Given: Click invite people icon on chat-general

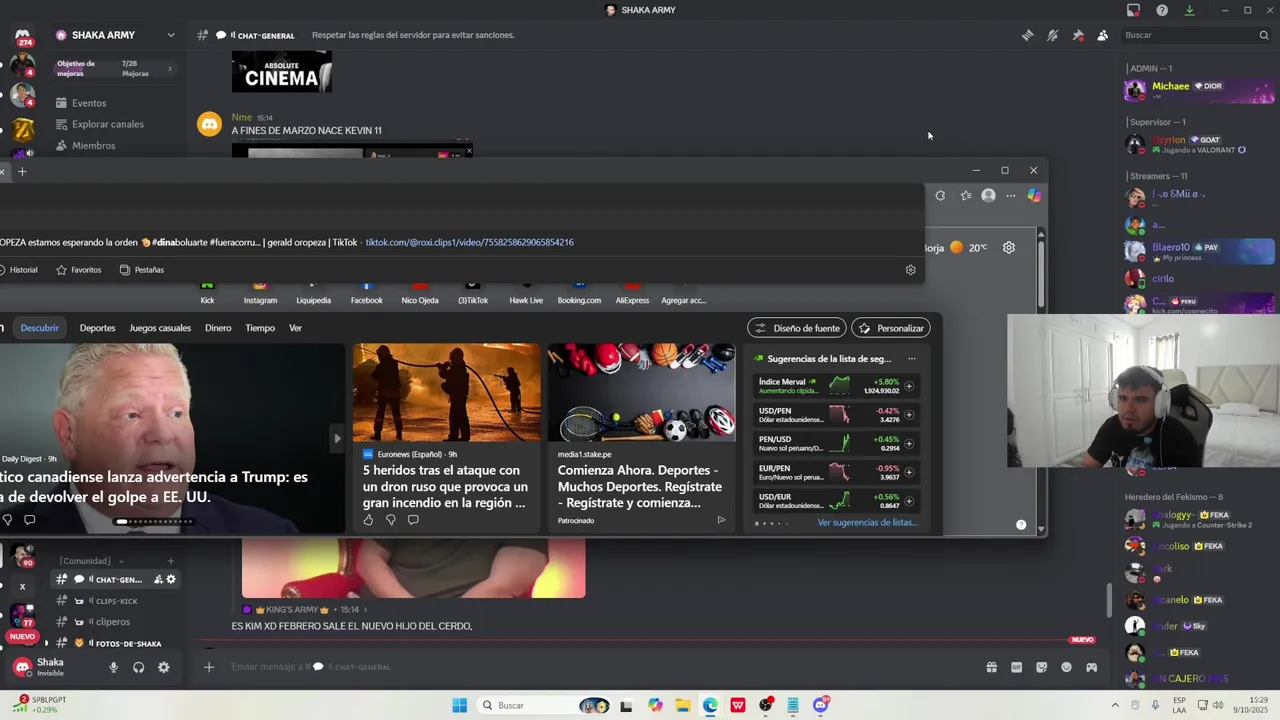Looking at the screenshot, I should (x=158, y=580).
